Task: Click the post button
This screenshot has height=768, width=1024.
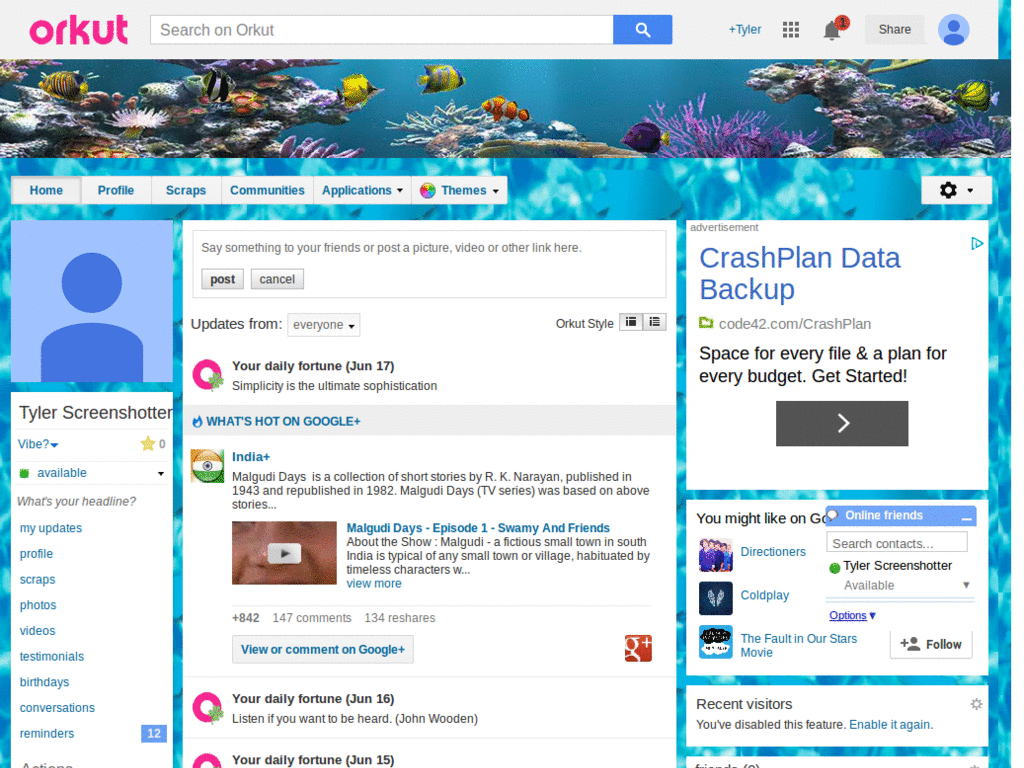Action: point(222,279)
